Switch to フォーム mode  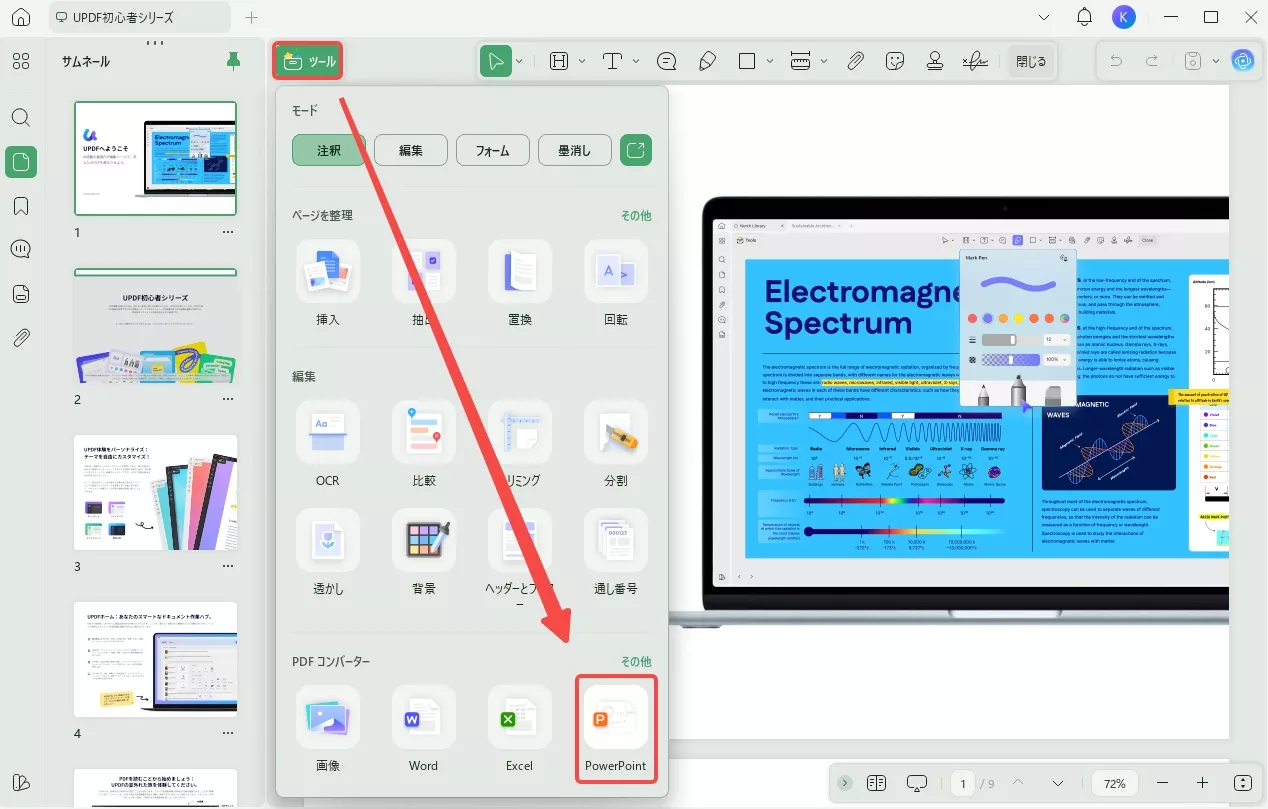(x=493, y=150)
